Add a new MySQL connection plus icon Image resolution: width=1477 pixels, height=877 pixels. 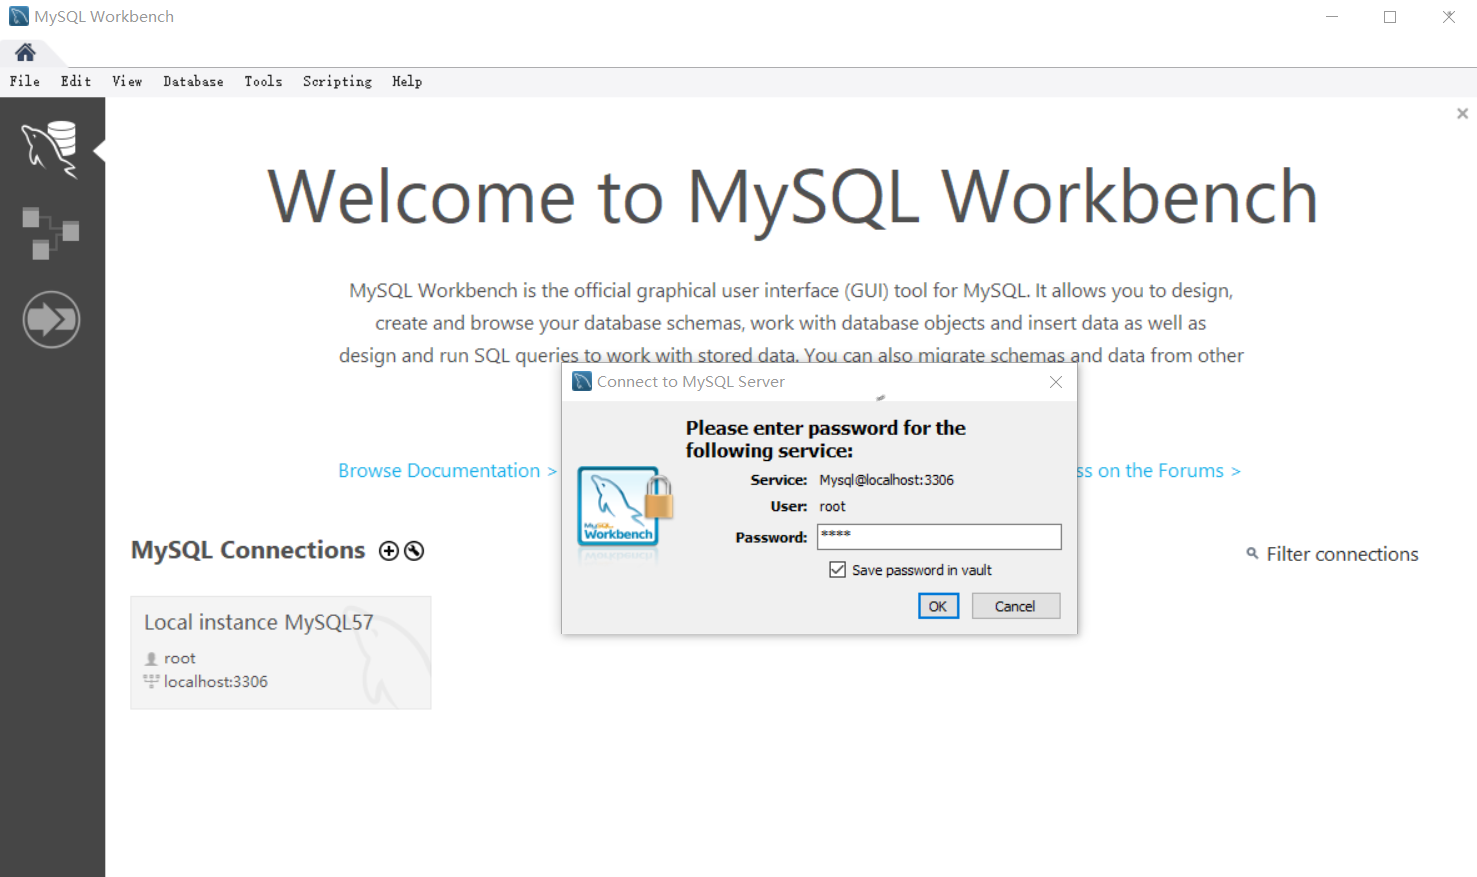[389, 551]
